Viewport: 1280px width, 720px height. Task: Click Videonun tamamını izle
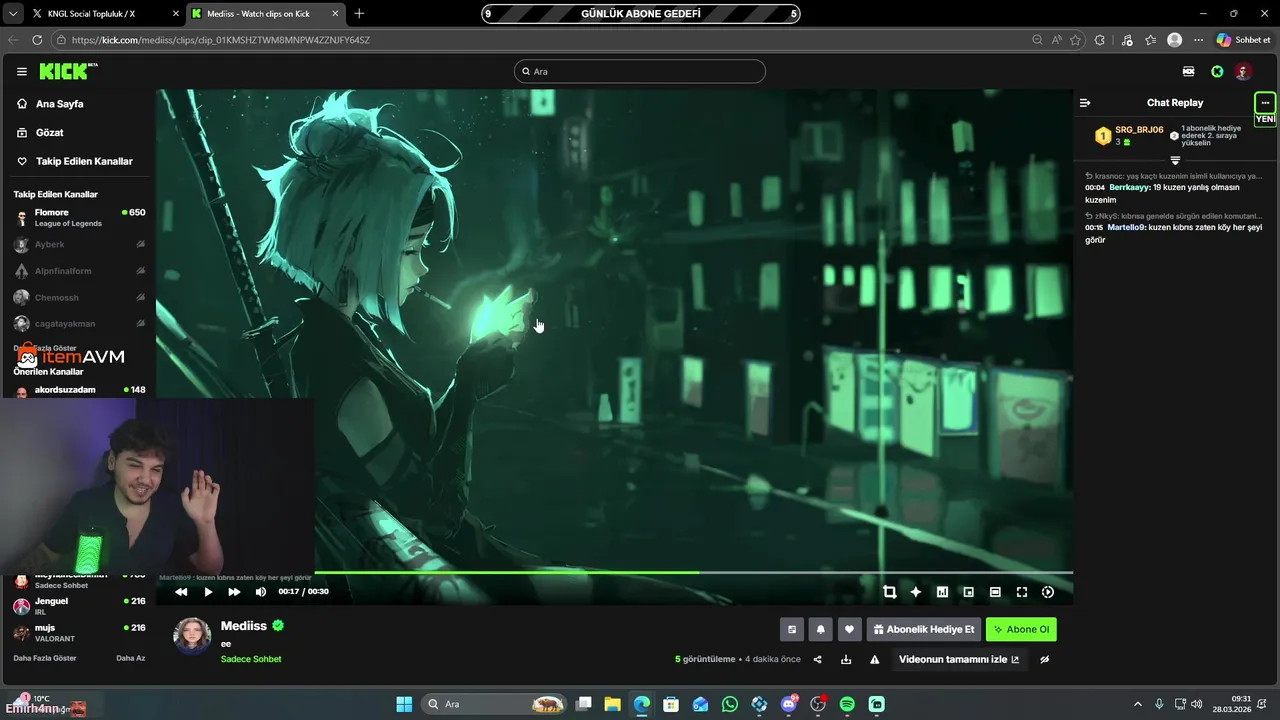(959, 660)
